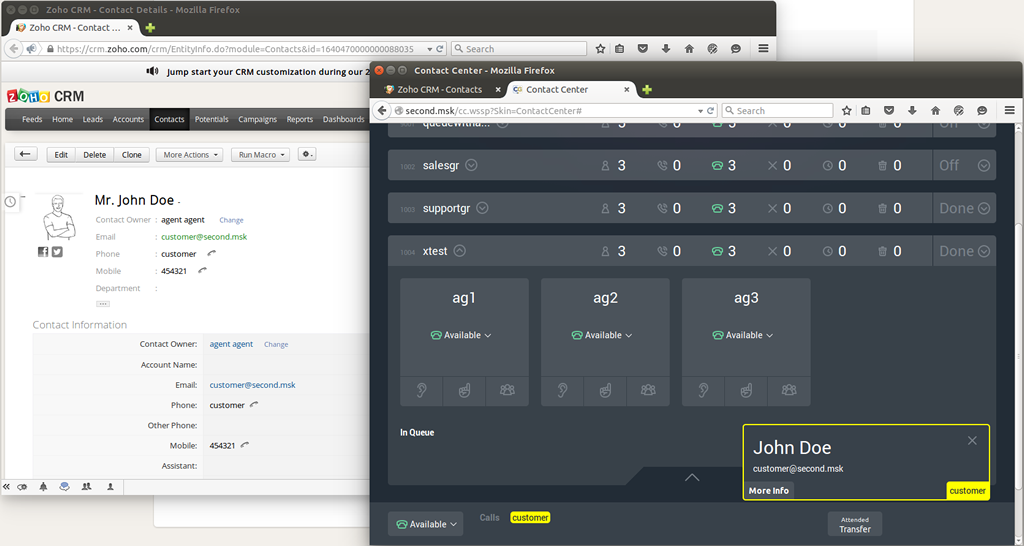The height and width of the screenshot is (546, 1024).
Task: Open the xtest Done status dropdown
Action: 964,251
